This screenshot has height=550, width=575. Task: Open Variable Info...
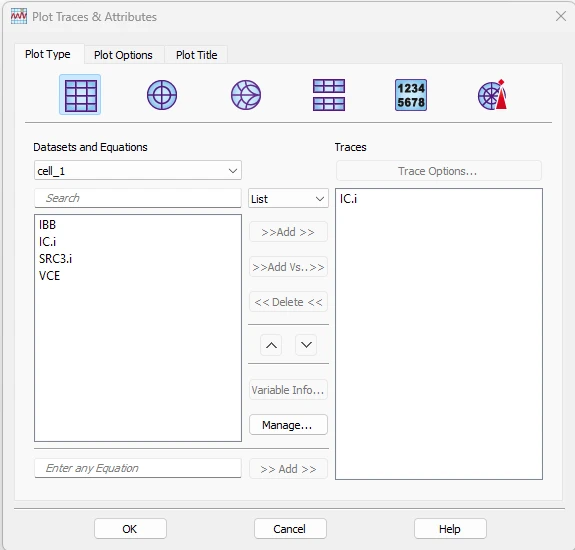(288, 390)
